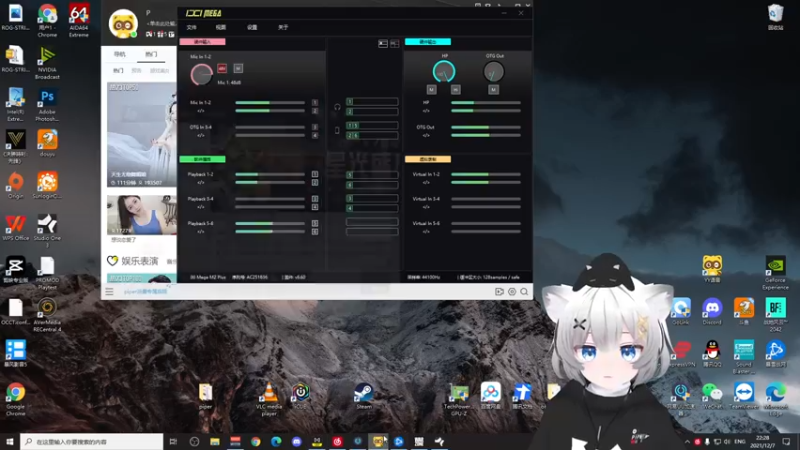800x450 pixels.
Task: Click routing button 3 of OTG In 3-4
Action: click(315, 127)
